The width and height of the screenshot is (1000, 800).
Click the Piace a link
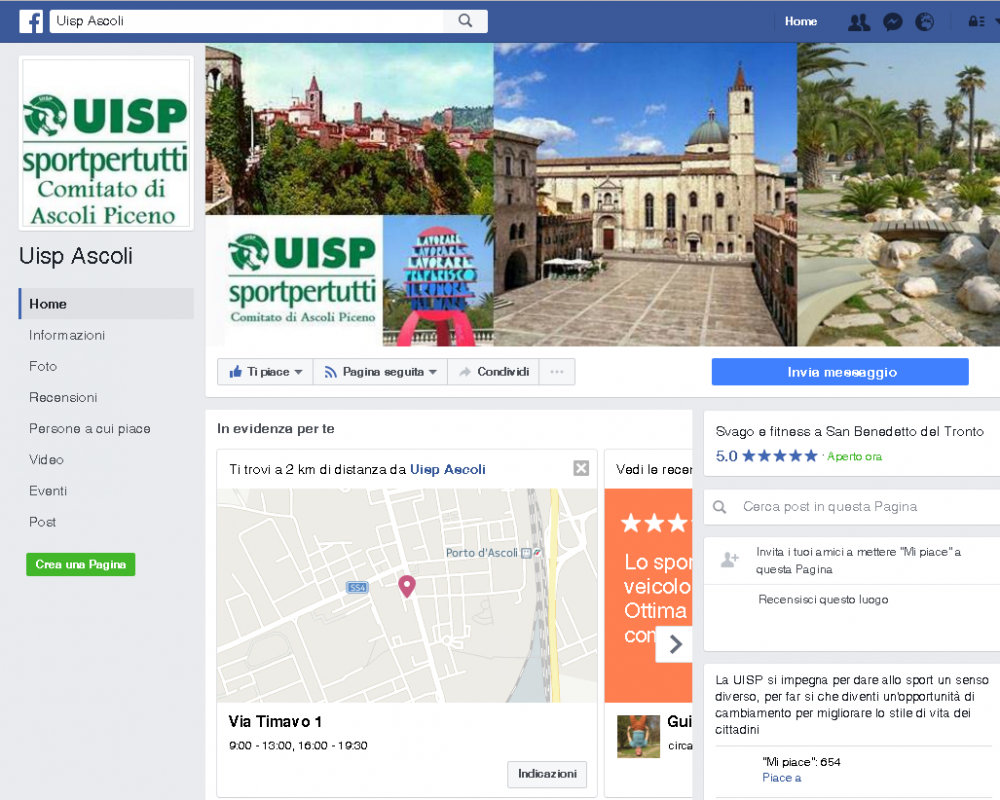[x=781, y=778]
